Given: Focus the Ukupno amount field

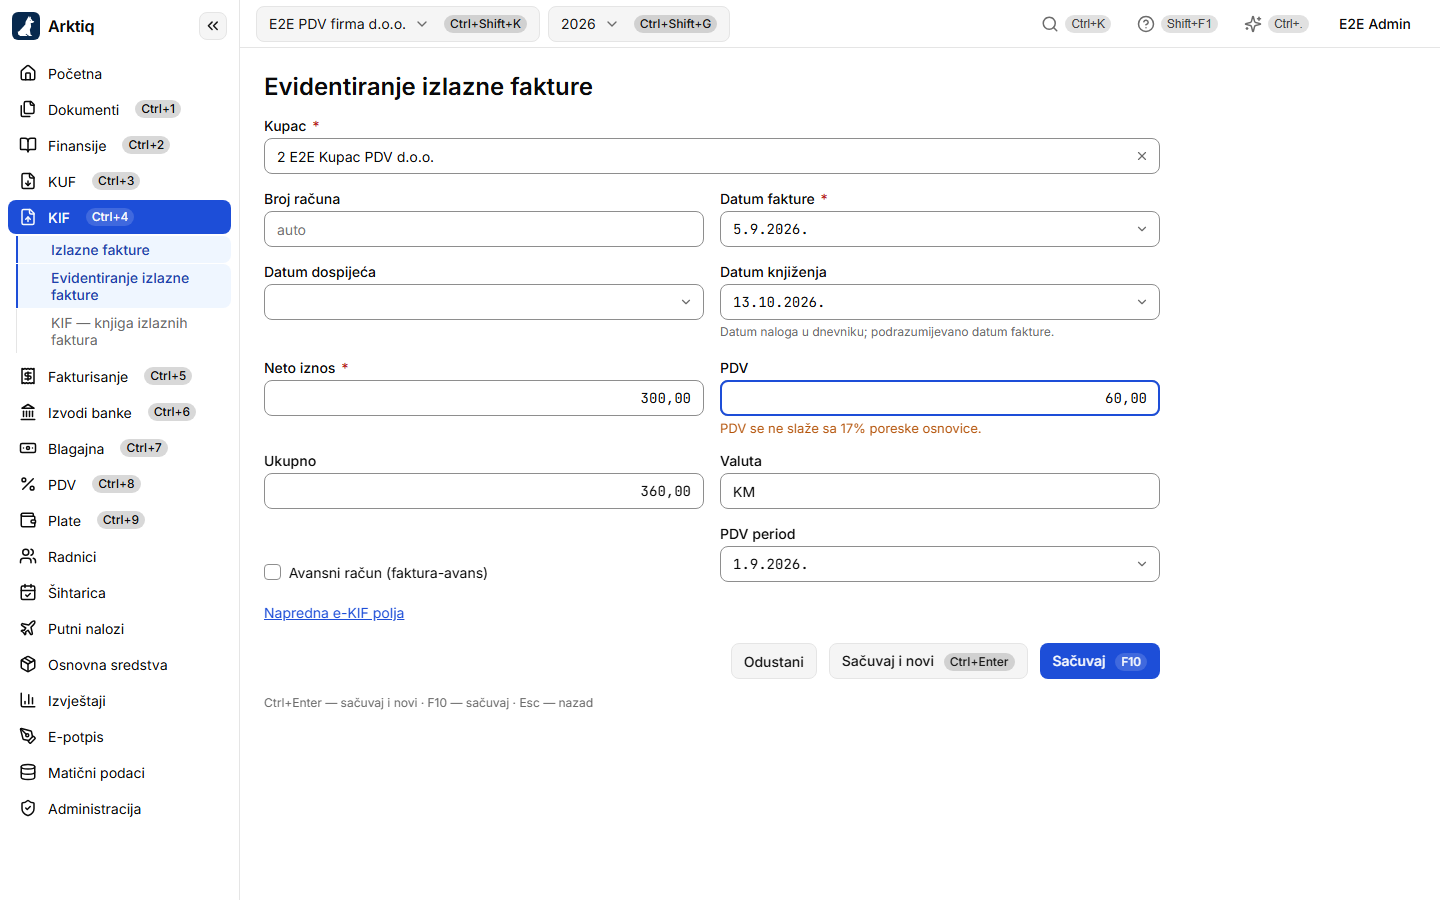Looking at the screenshot, I should (484, 491).
